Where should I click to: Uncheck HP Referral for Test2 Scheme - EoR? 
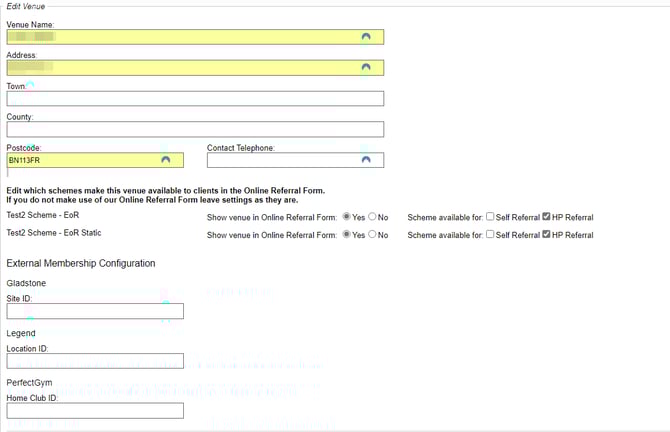tap(546, 216)
